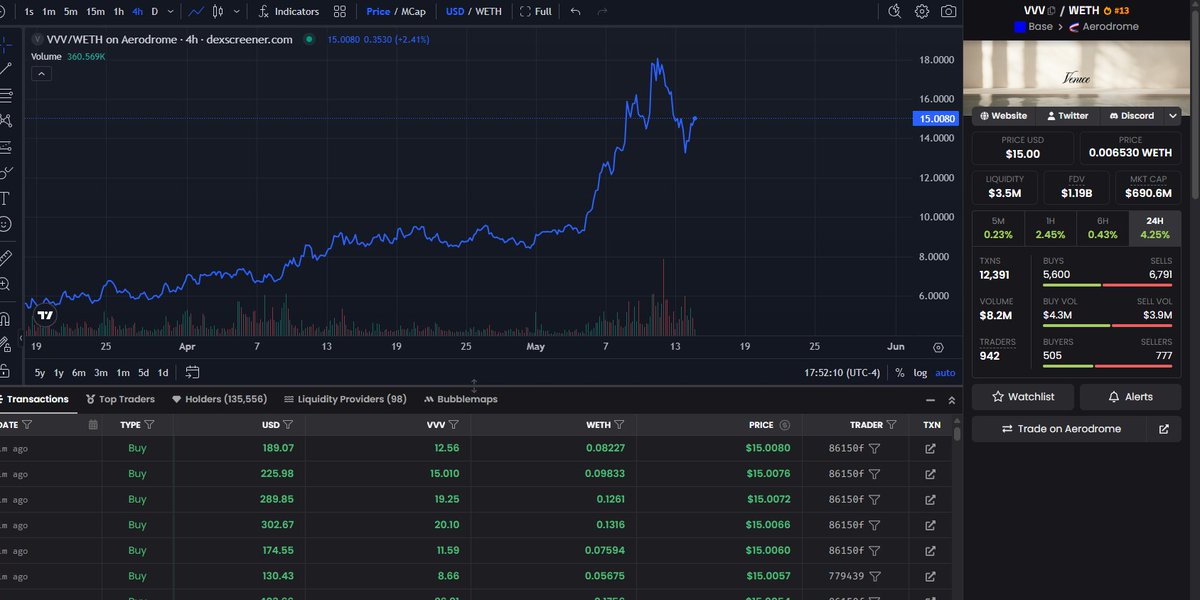Toggle chart denomination to WETH
This screenshot has width=1200, height=600.
(488, 12)
